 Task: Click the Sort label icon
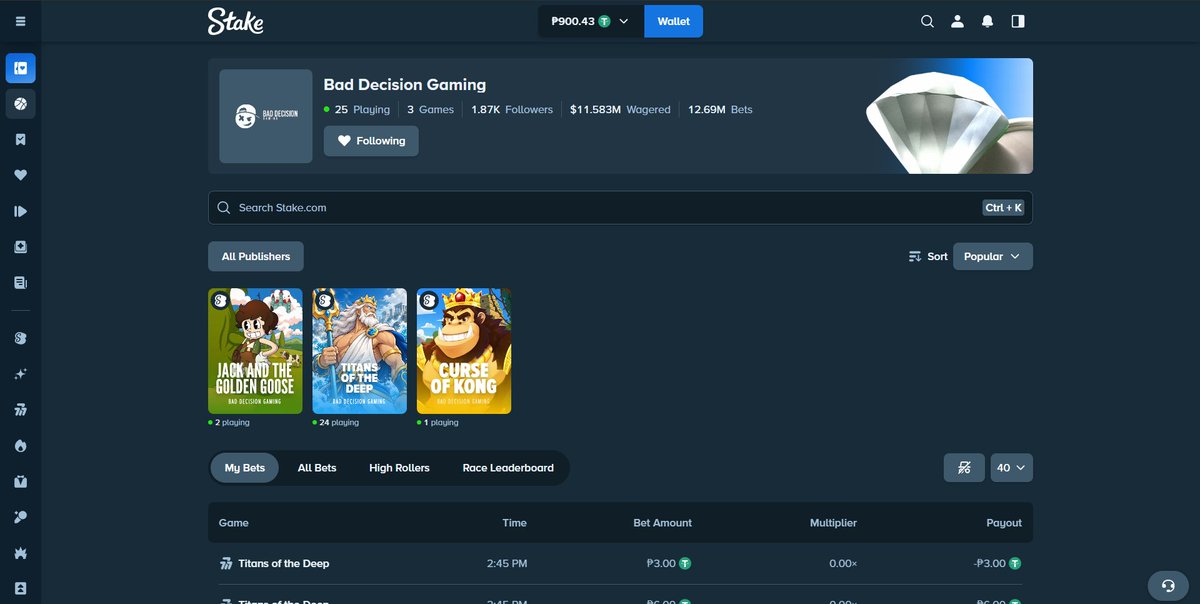click(915, 257)
